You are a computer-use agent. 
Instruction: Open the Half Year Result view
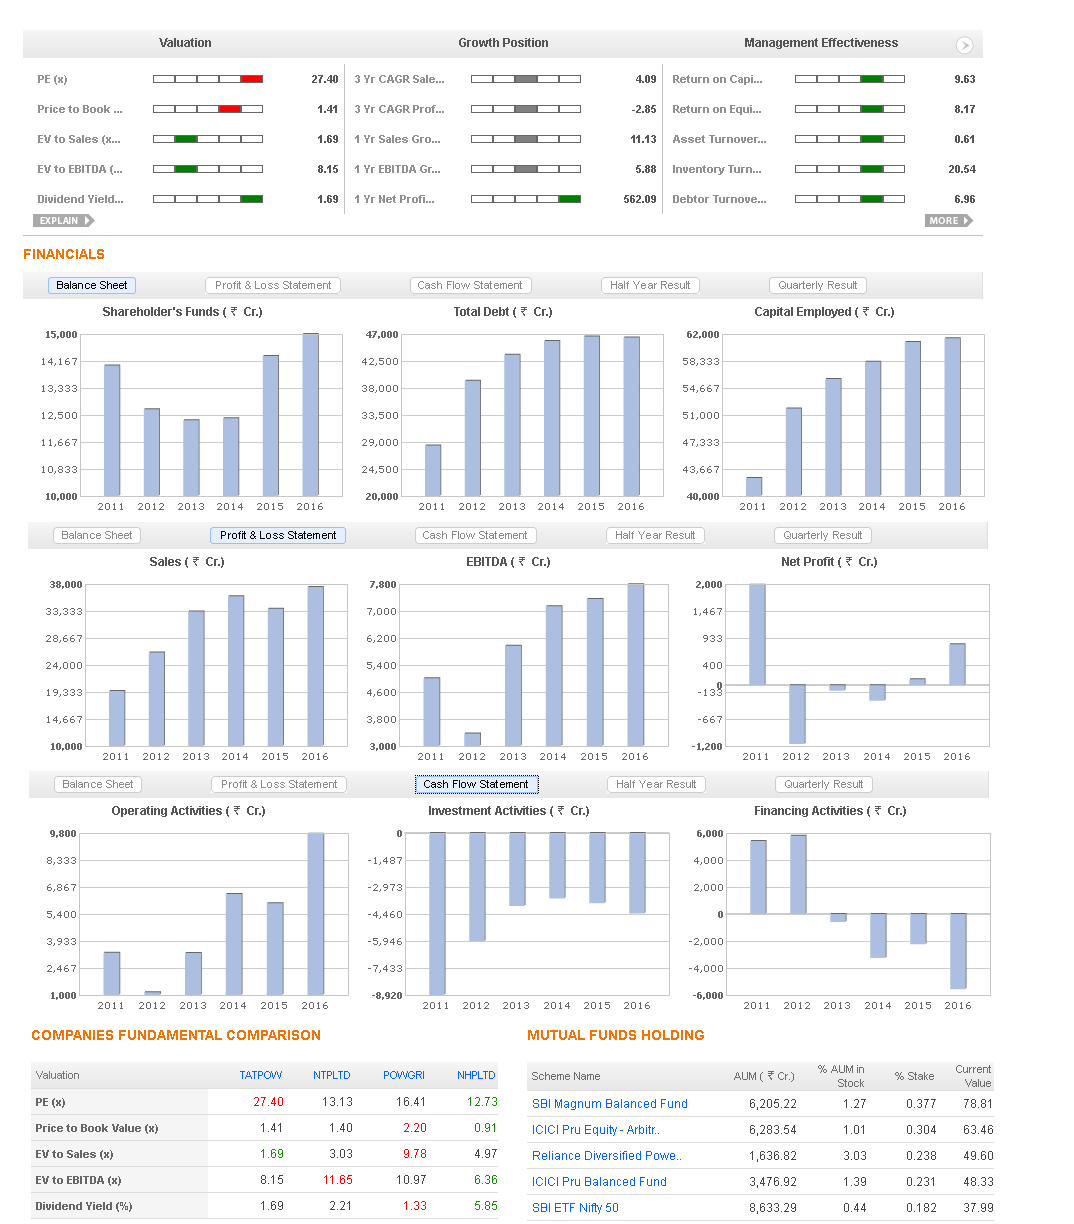pos(650,285)
